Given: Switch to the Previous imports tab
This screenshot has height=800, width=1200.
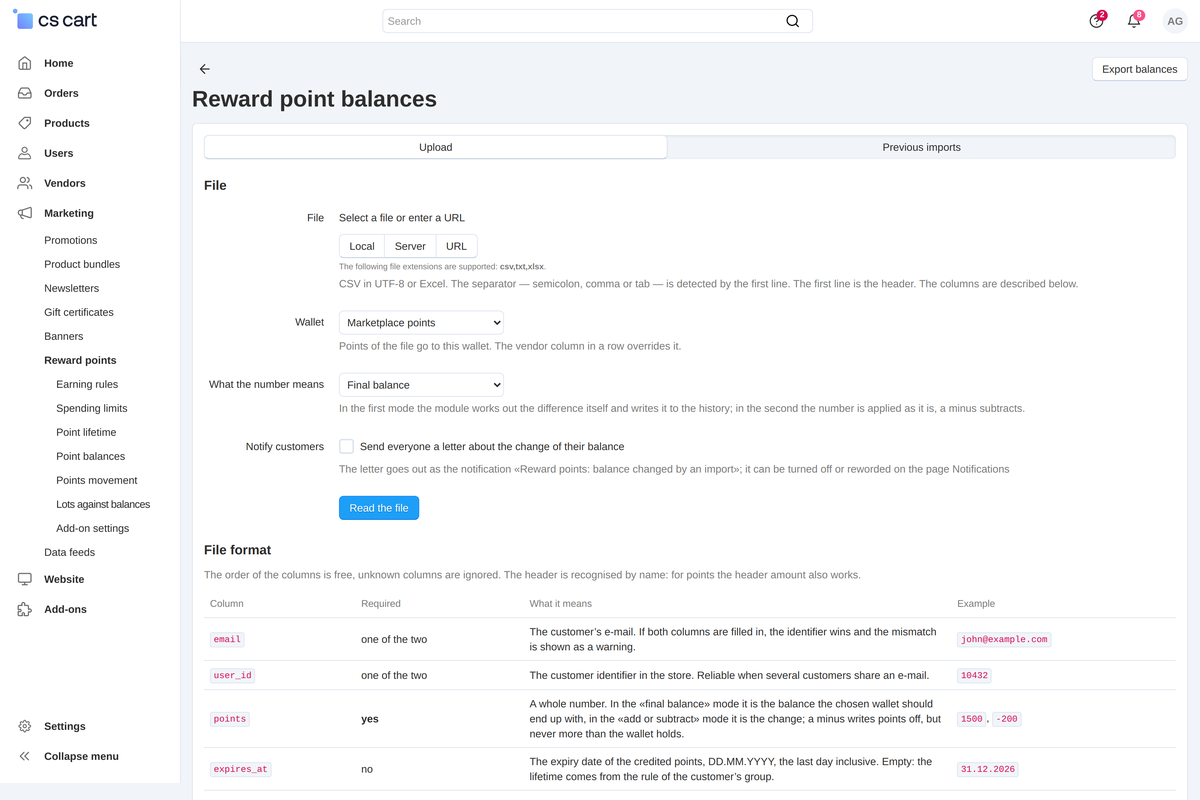Looking at the screenshot, I should click(921, 147).
